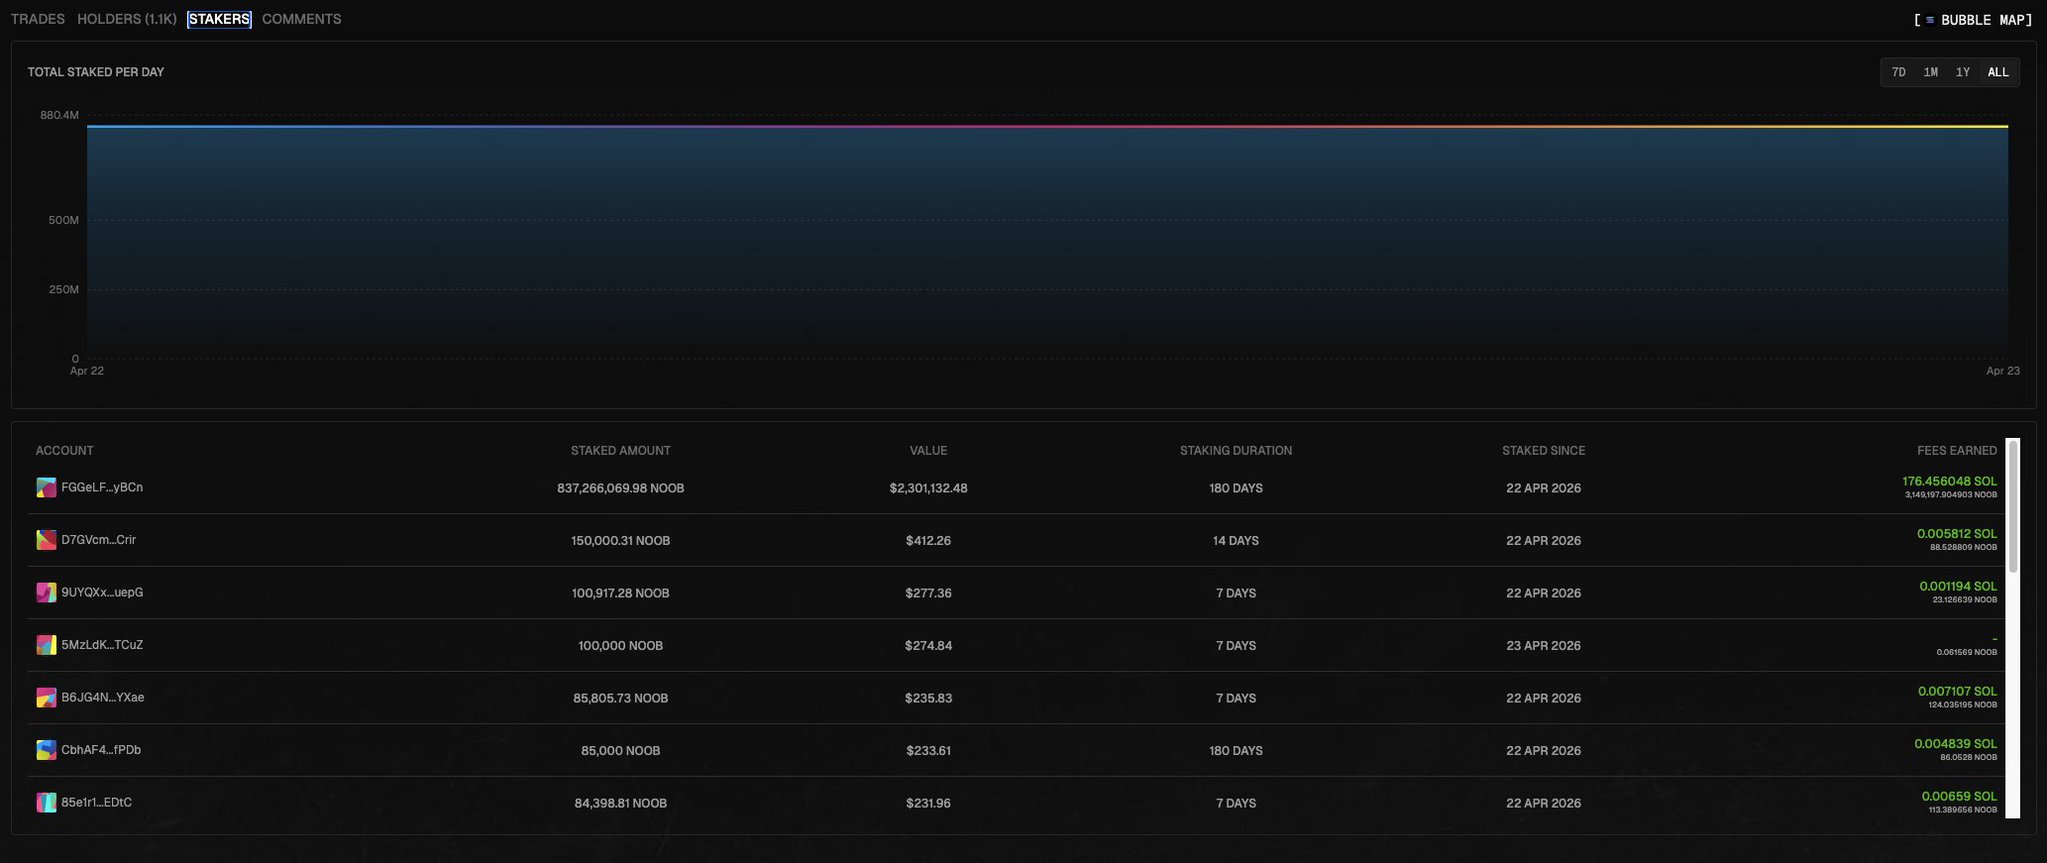Select the ALL chart range
The height and width of the screenshot is (863, 2047).
pos(1997,72)
